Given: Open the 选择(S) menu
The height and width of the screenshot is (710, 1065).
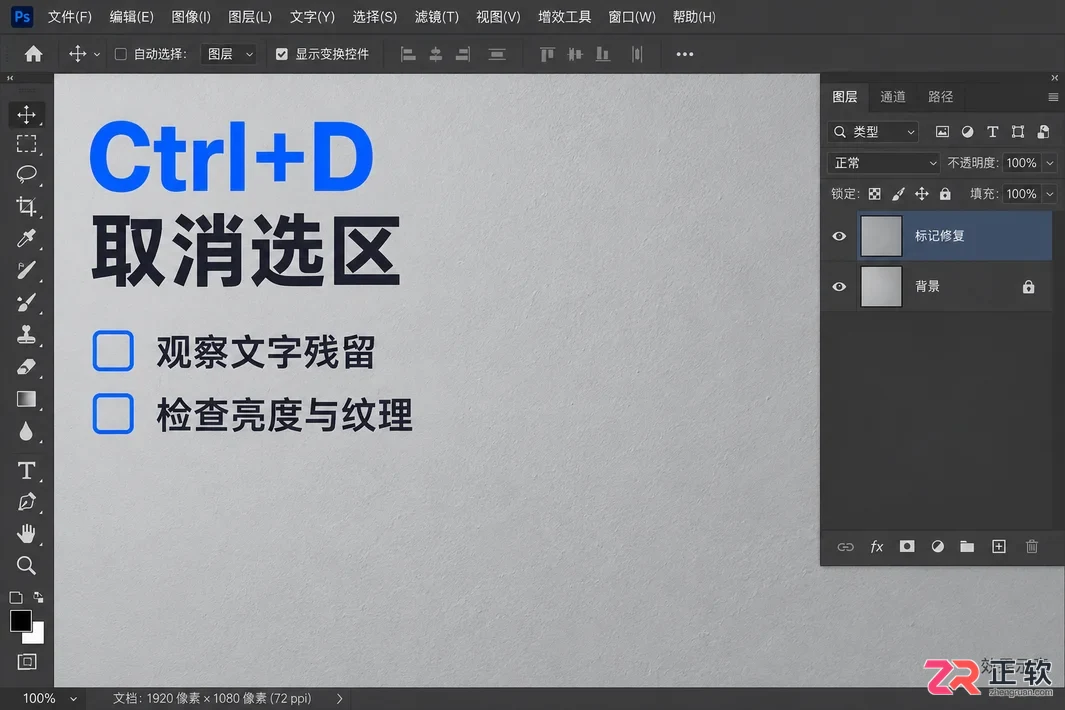Looking at the screenshot, I should click(375, 17).
